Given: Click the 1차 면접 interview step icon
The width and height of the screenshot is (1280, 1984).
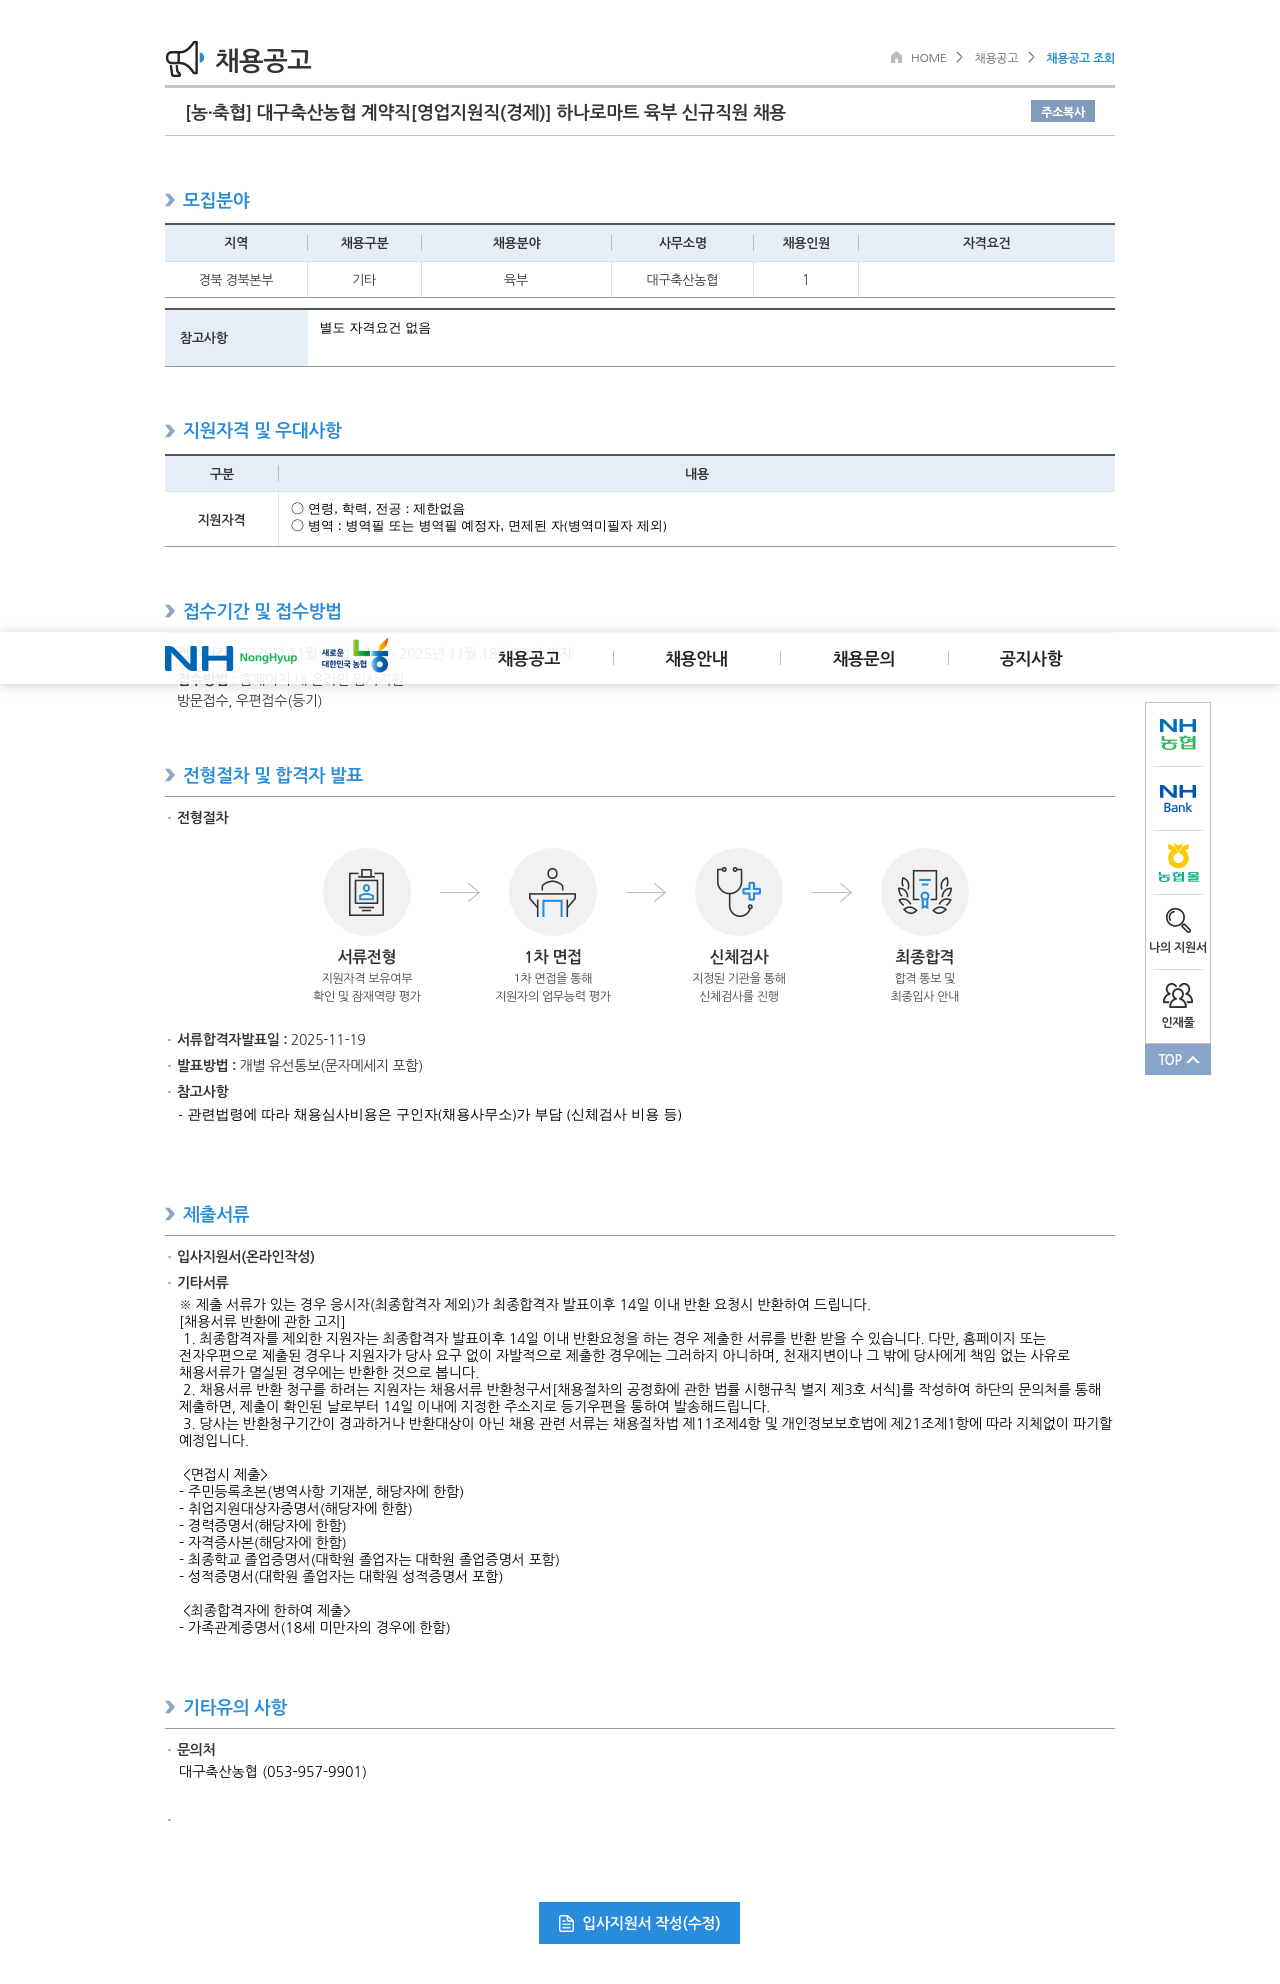Looking at the screenshot, I should pyautogui.click(x=553, y=892).
